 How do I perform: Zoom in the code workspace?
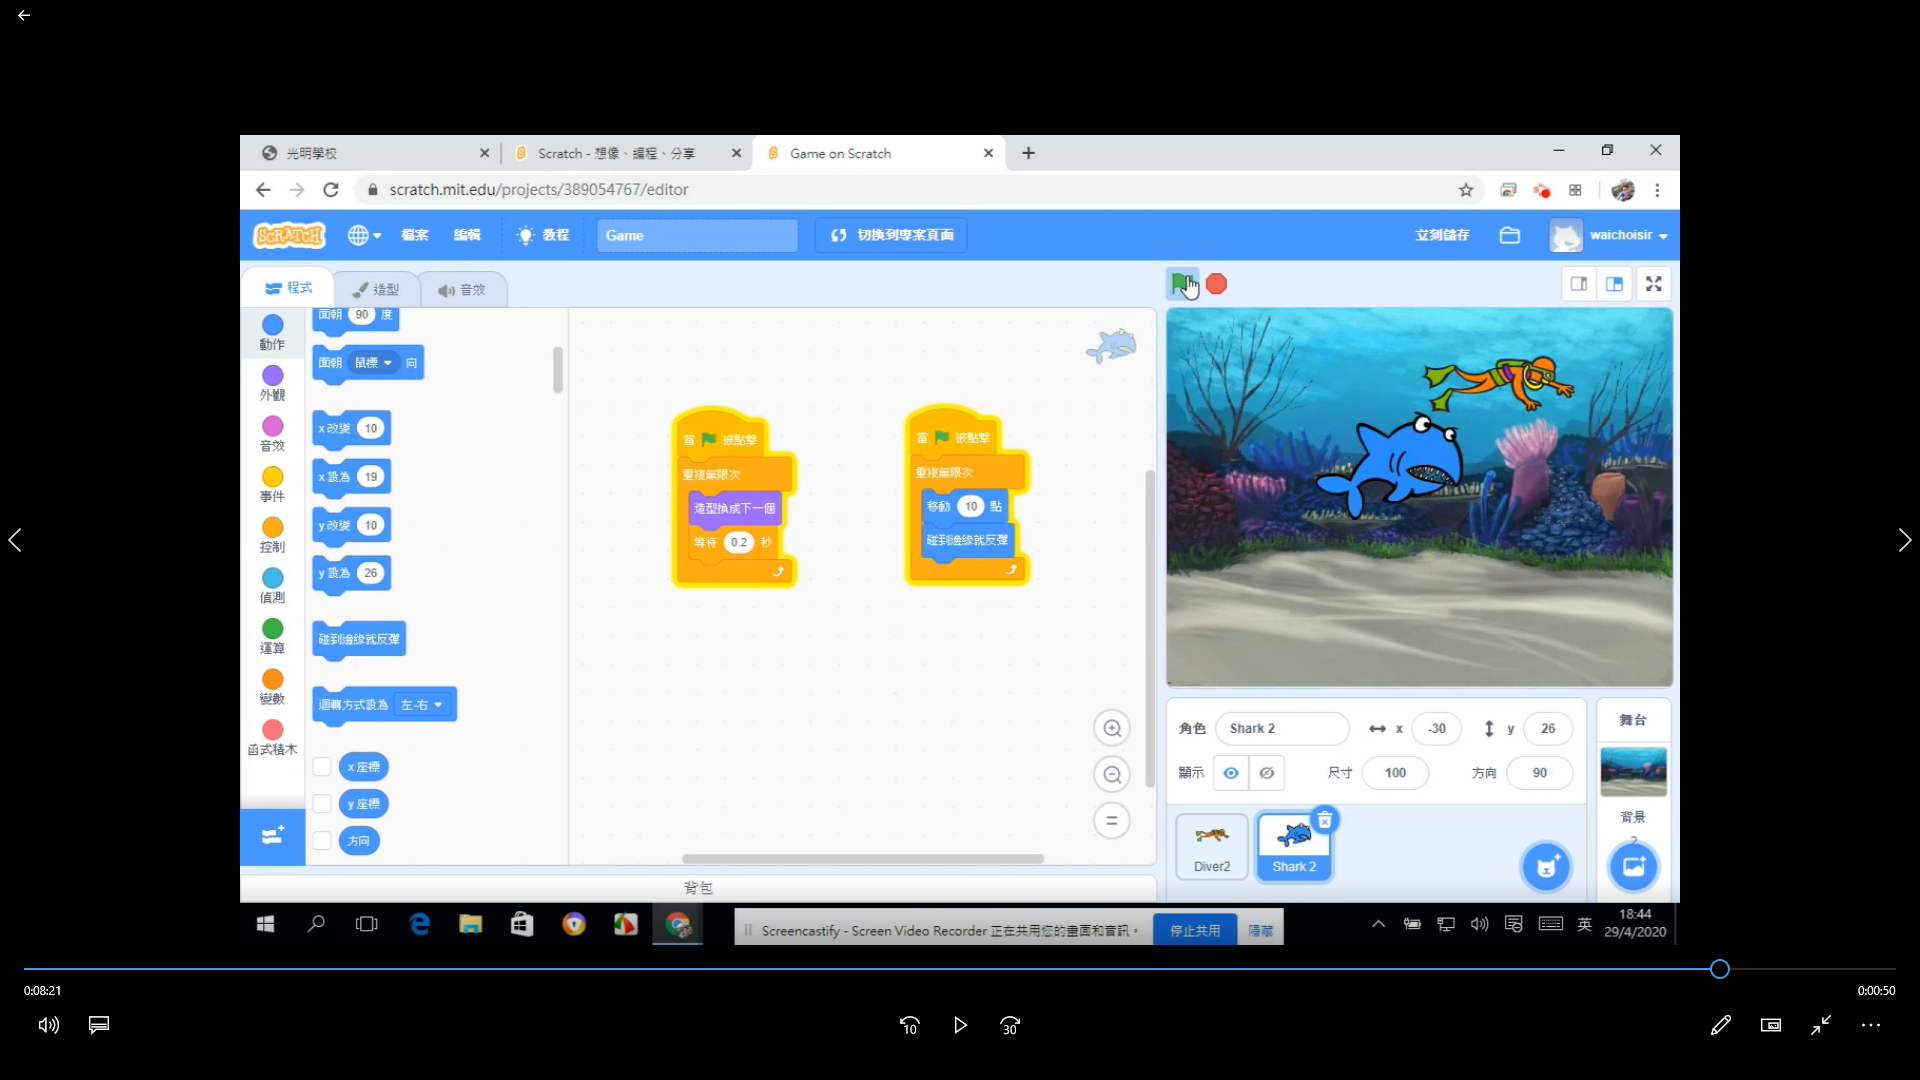click(x=1112, y=728)
